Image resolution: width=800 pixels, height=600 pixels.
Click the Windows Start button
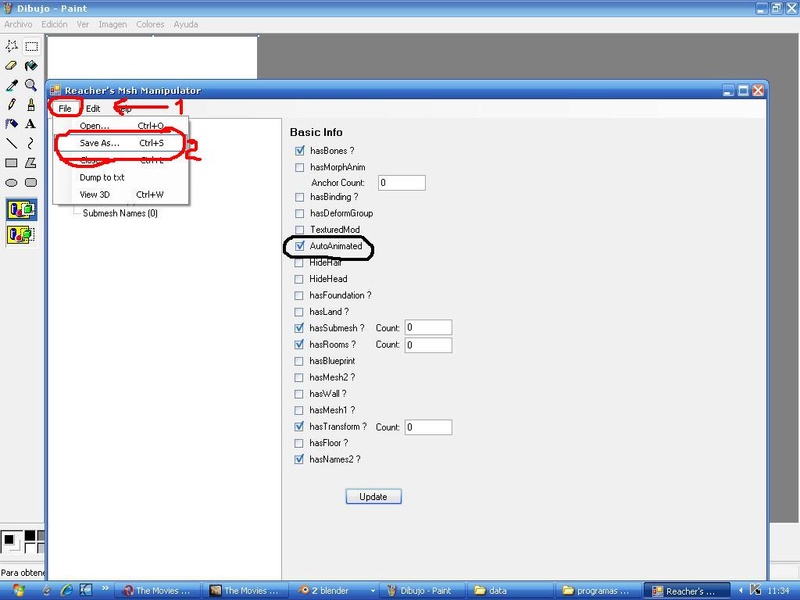(17, 590)
